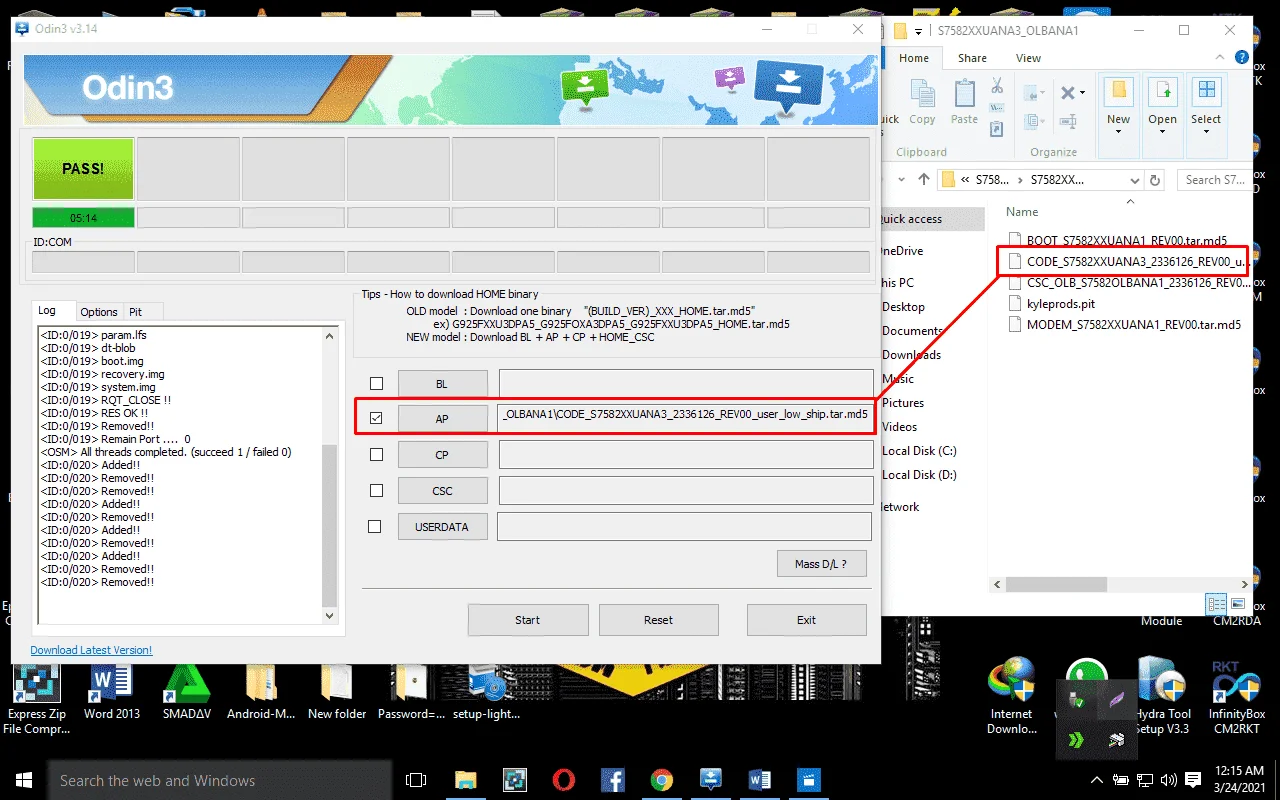1280x800 pixels.
Task: Click the Word icon in taskbar
Action: 760,780
